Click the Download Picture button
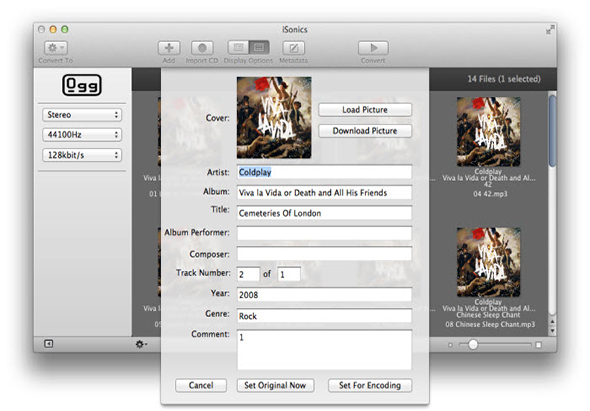 365,131
